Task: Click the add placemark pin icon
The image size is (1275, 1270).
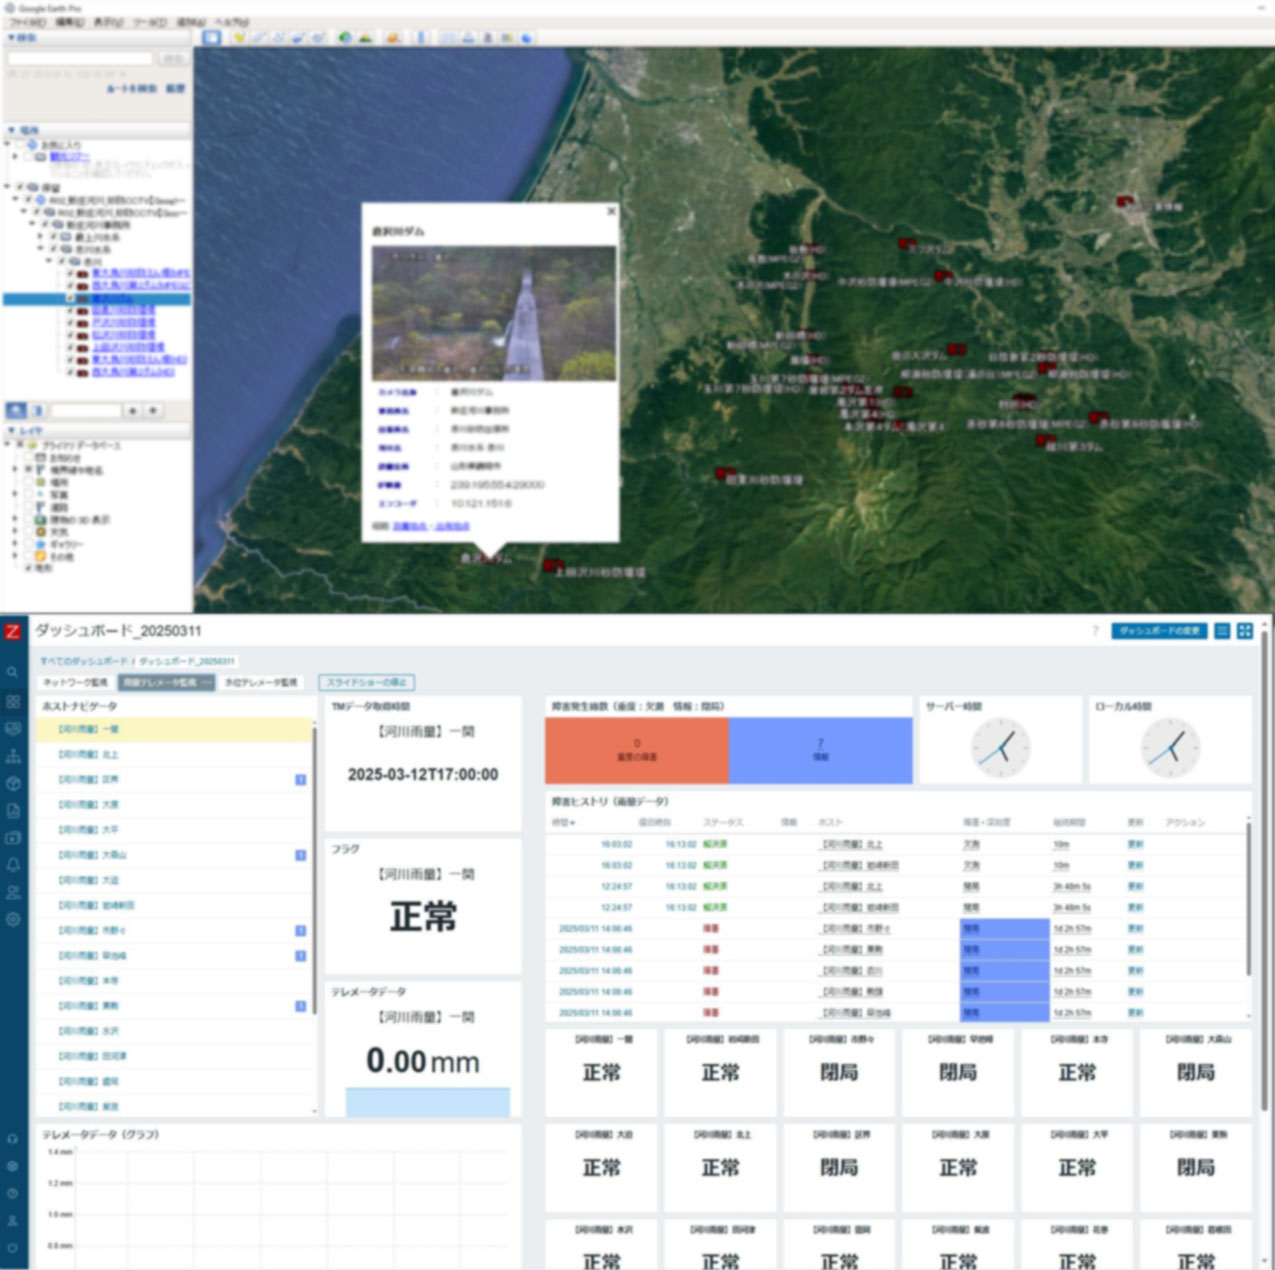Action: point(239,38)
